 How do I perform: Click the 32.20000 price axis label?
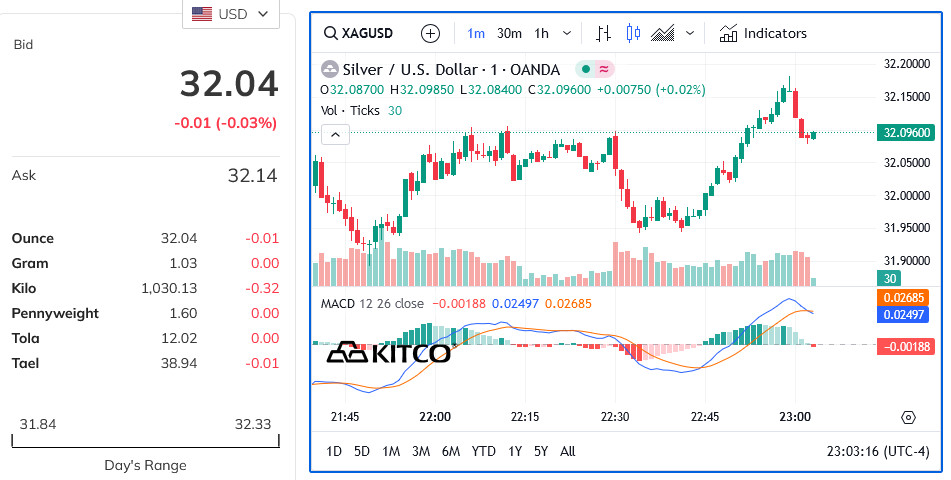pos(907,64)
